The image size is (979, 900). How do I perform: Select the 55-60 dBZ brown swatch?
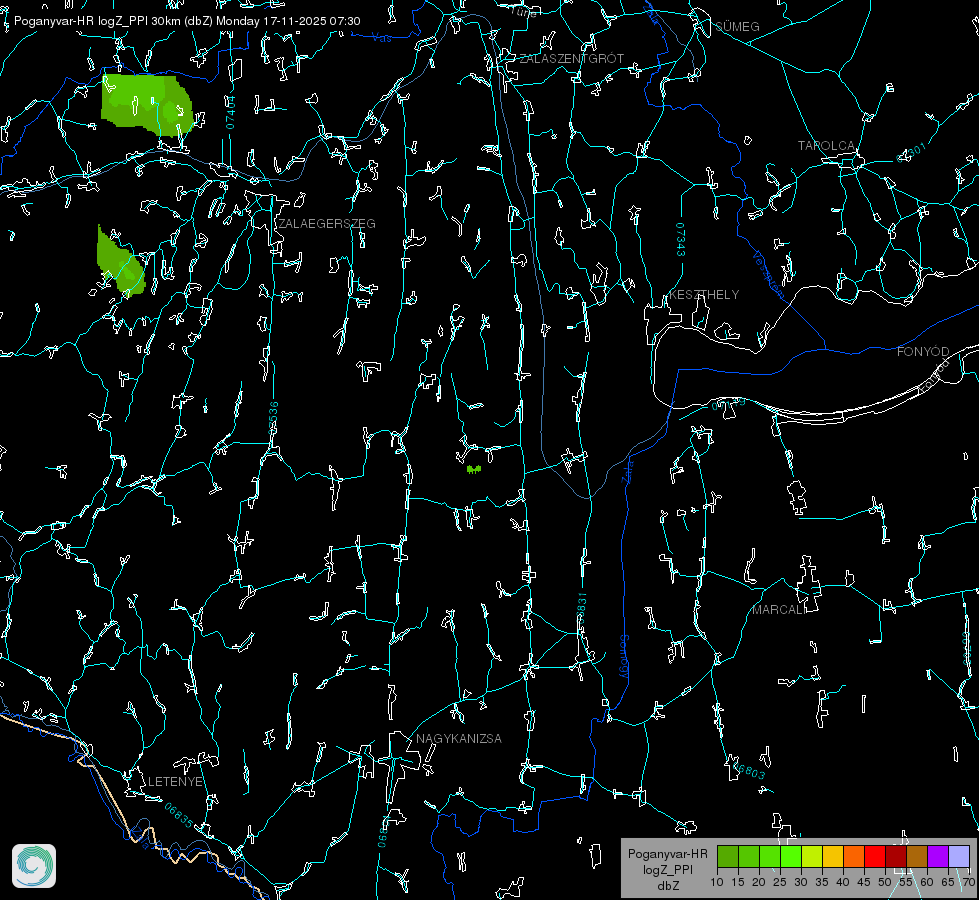pyautogui.click(x=917, y=856)
